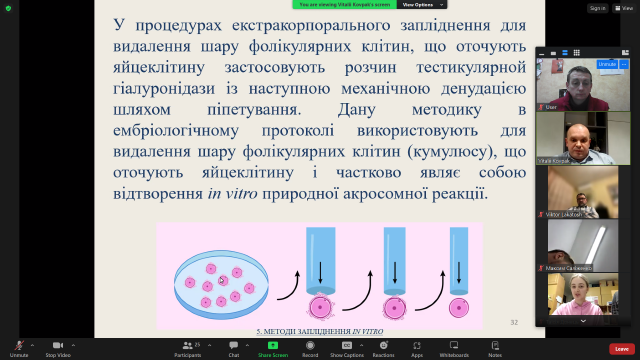Open audio options arrow next to Unmute
640x360 pixels.
(32, 345)
